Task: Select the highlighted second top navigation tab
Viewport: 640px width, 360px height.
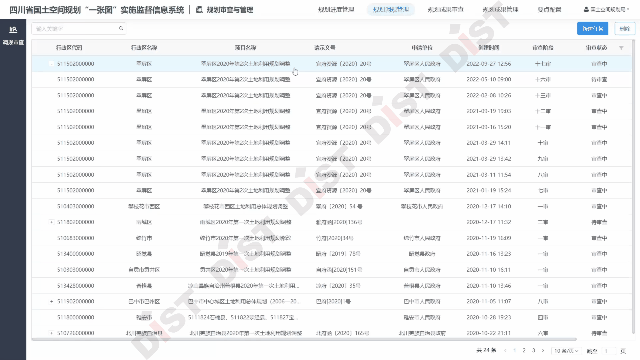Action: tap(391, 9)
